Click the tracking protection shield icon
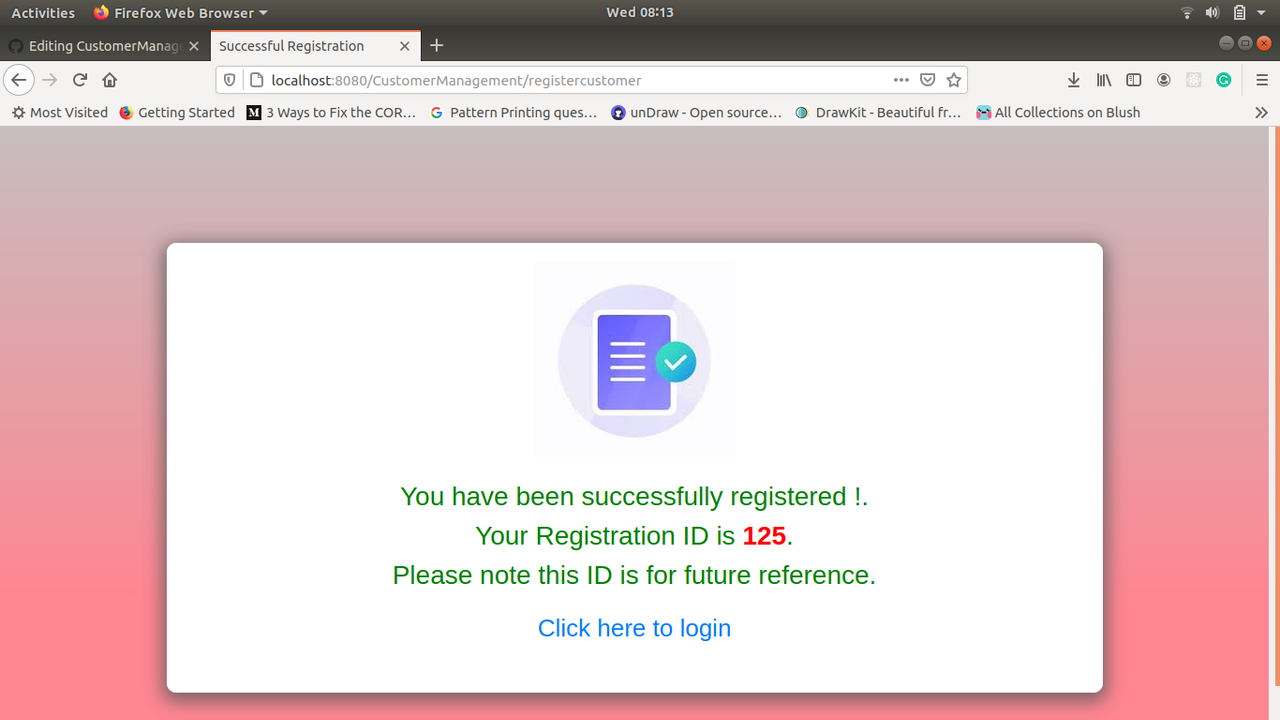Image resolution: width=1280 pixels, height=720 pixels. tap(231, 80)
